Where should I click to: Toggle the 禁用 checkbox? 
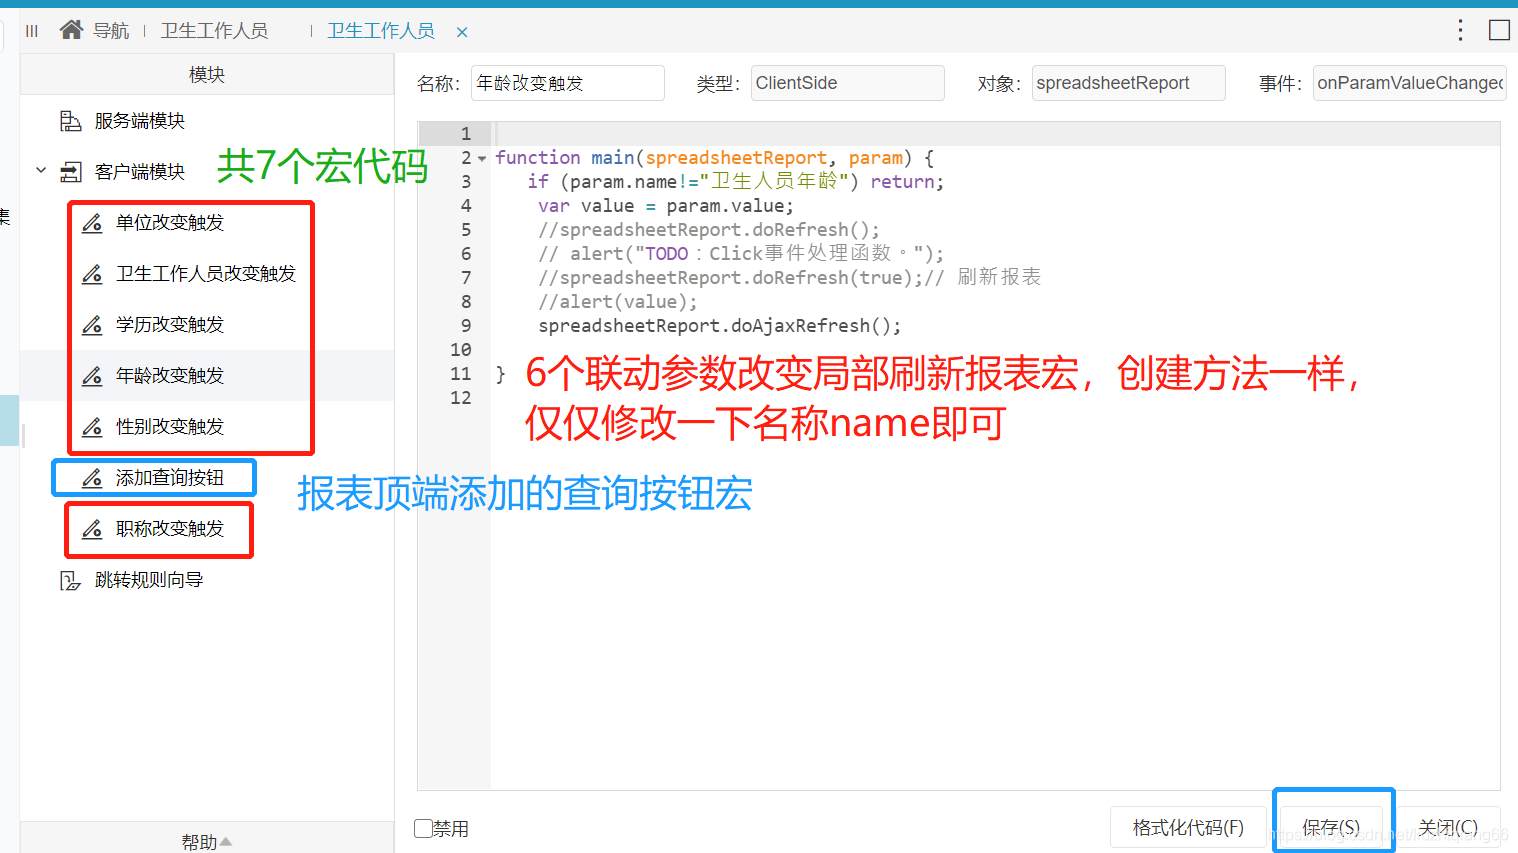pos(423,828)
